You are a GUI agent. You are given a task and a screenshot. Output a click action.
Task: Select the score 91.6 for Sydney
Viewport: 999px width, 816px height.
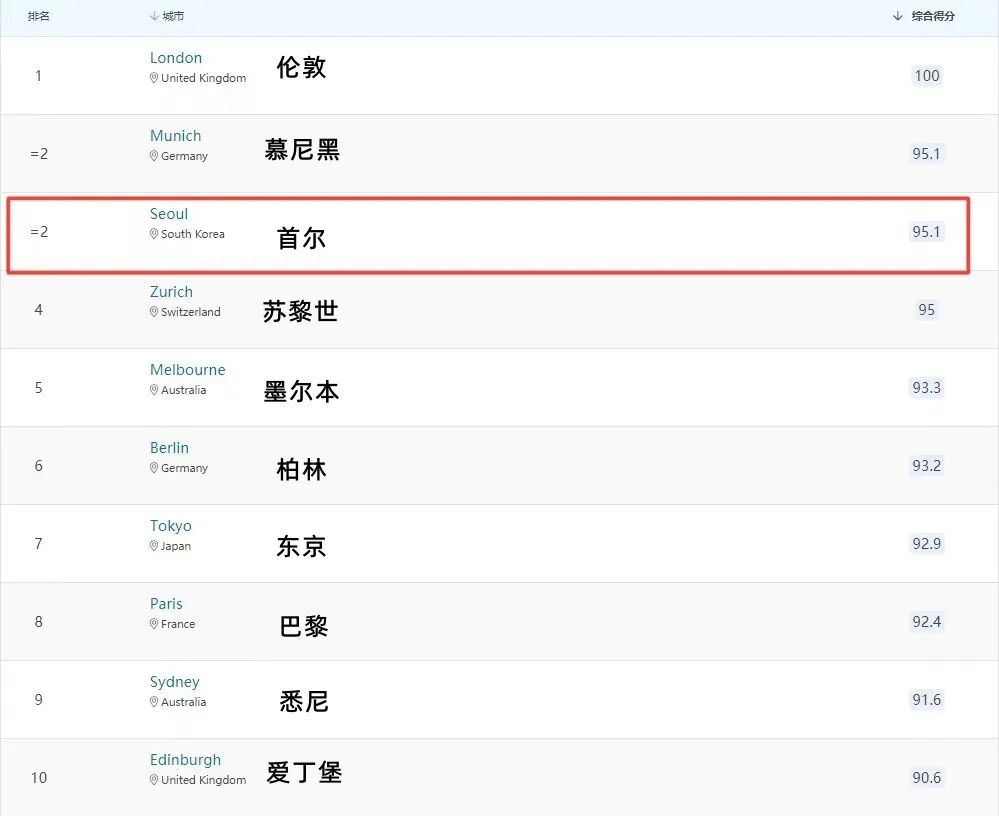(x=926, y=699)
